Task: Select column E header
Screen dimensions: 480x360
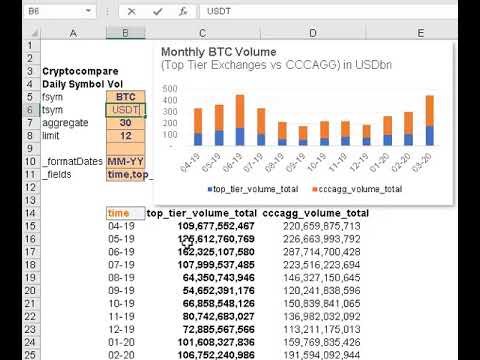Action: point(421,33)
